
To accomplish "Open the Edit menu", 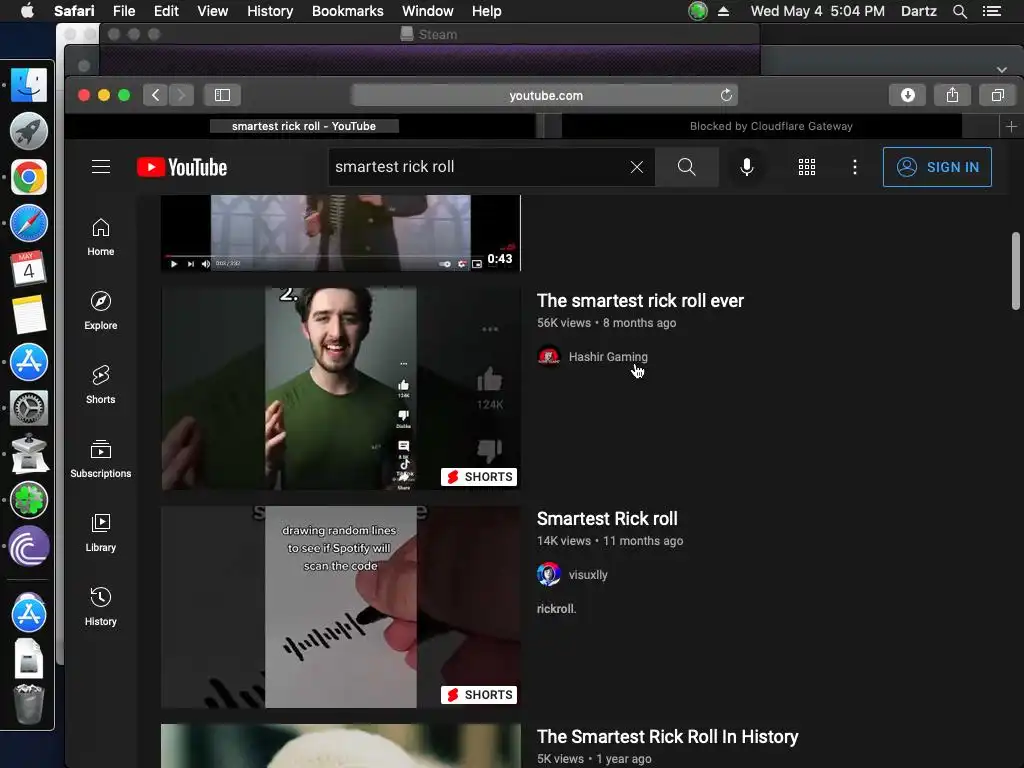I will tap(166, 11).
